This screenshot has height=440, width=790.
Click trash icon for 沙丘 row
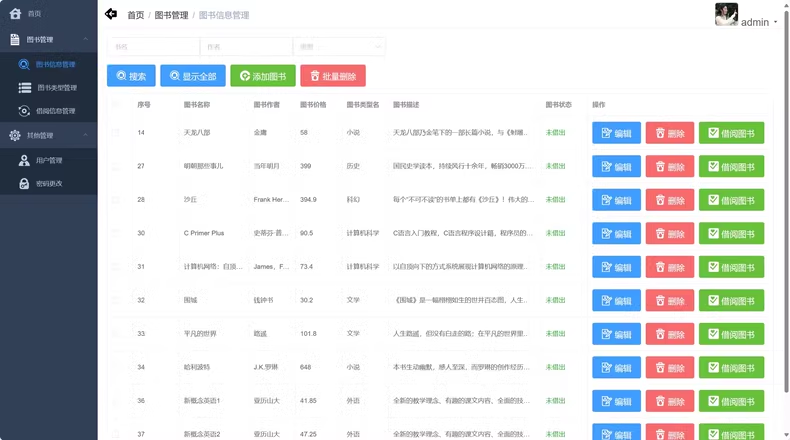[660, 200]
